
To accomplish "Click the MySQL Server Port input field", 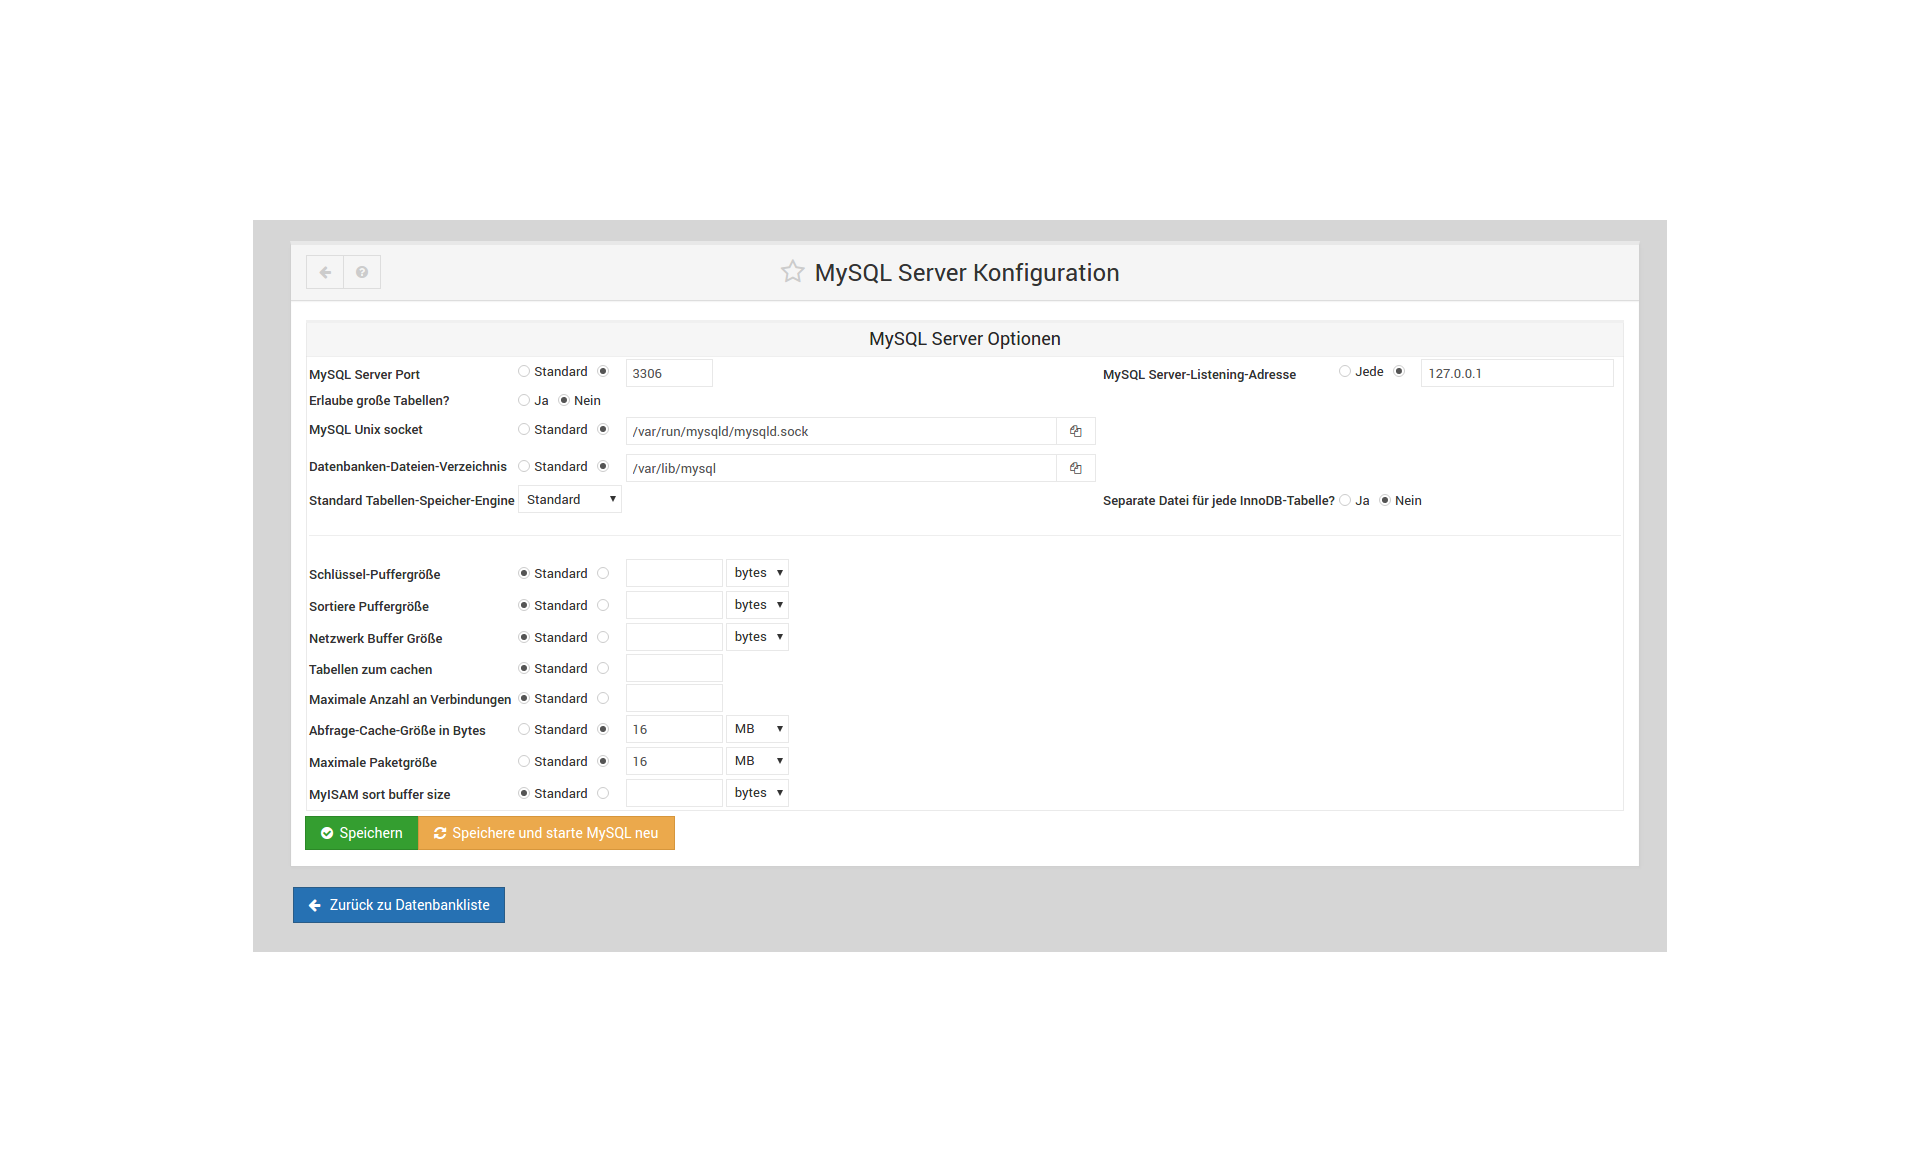I will (x=668, y=373).
